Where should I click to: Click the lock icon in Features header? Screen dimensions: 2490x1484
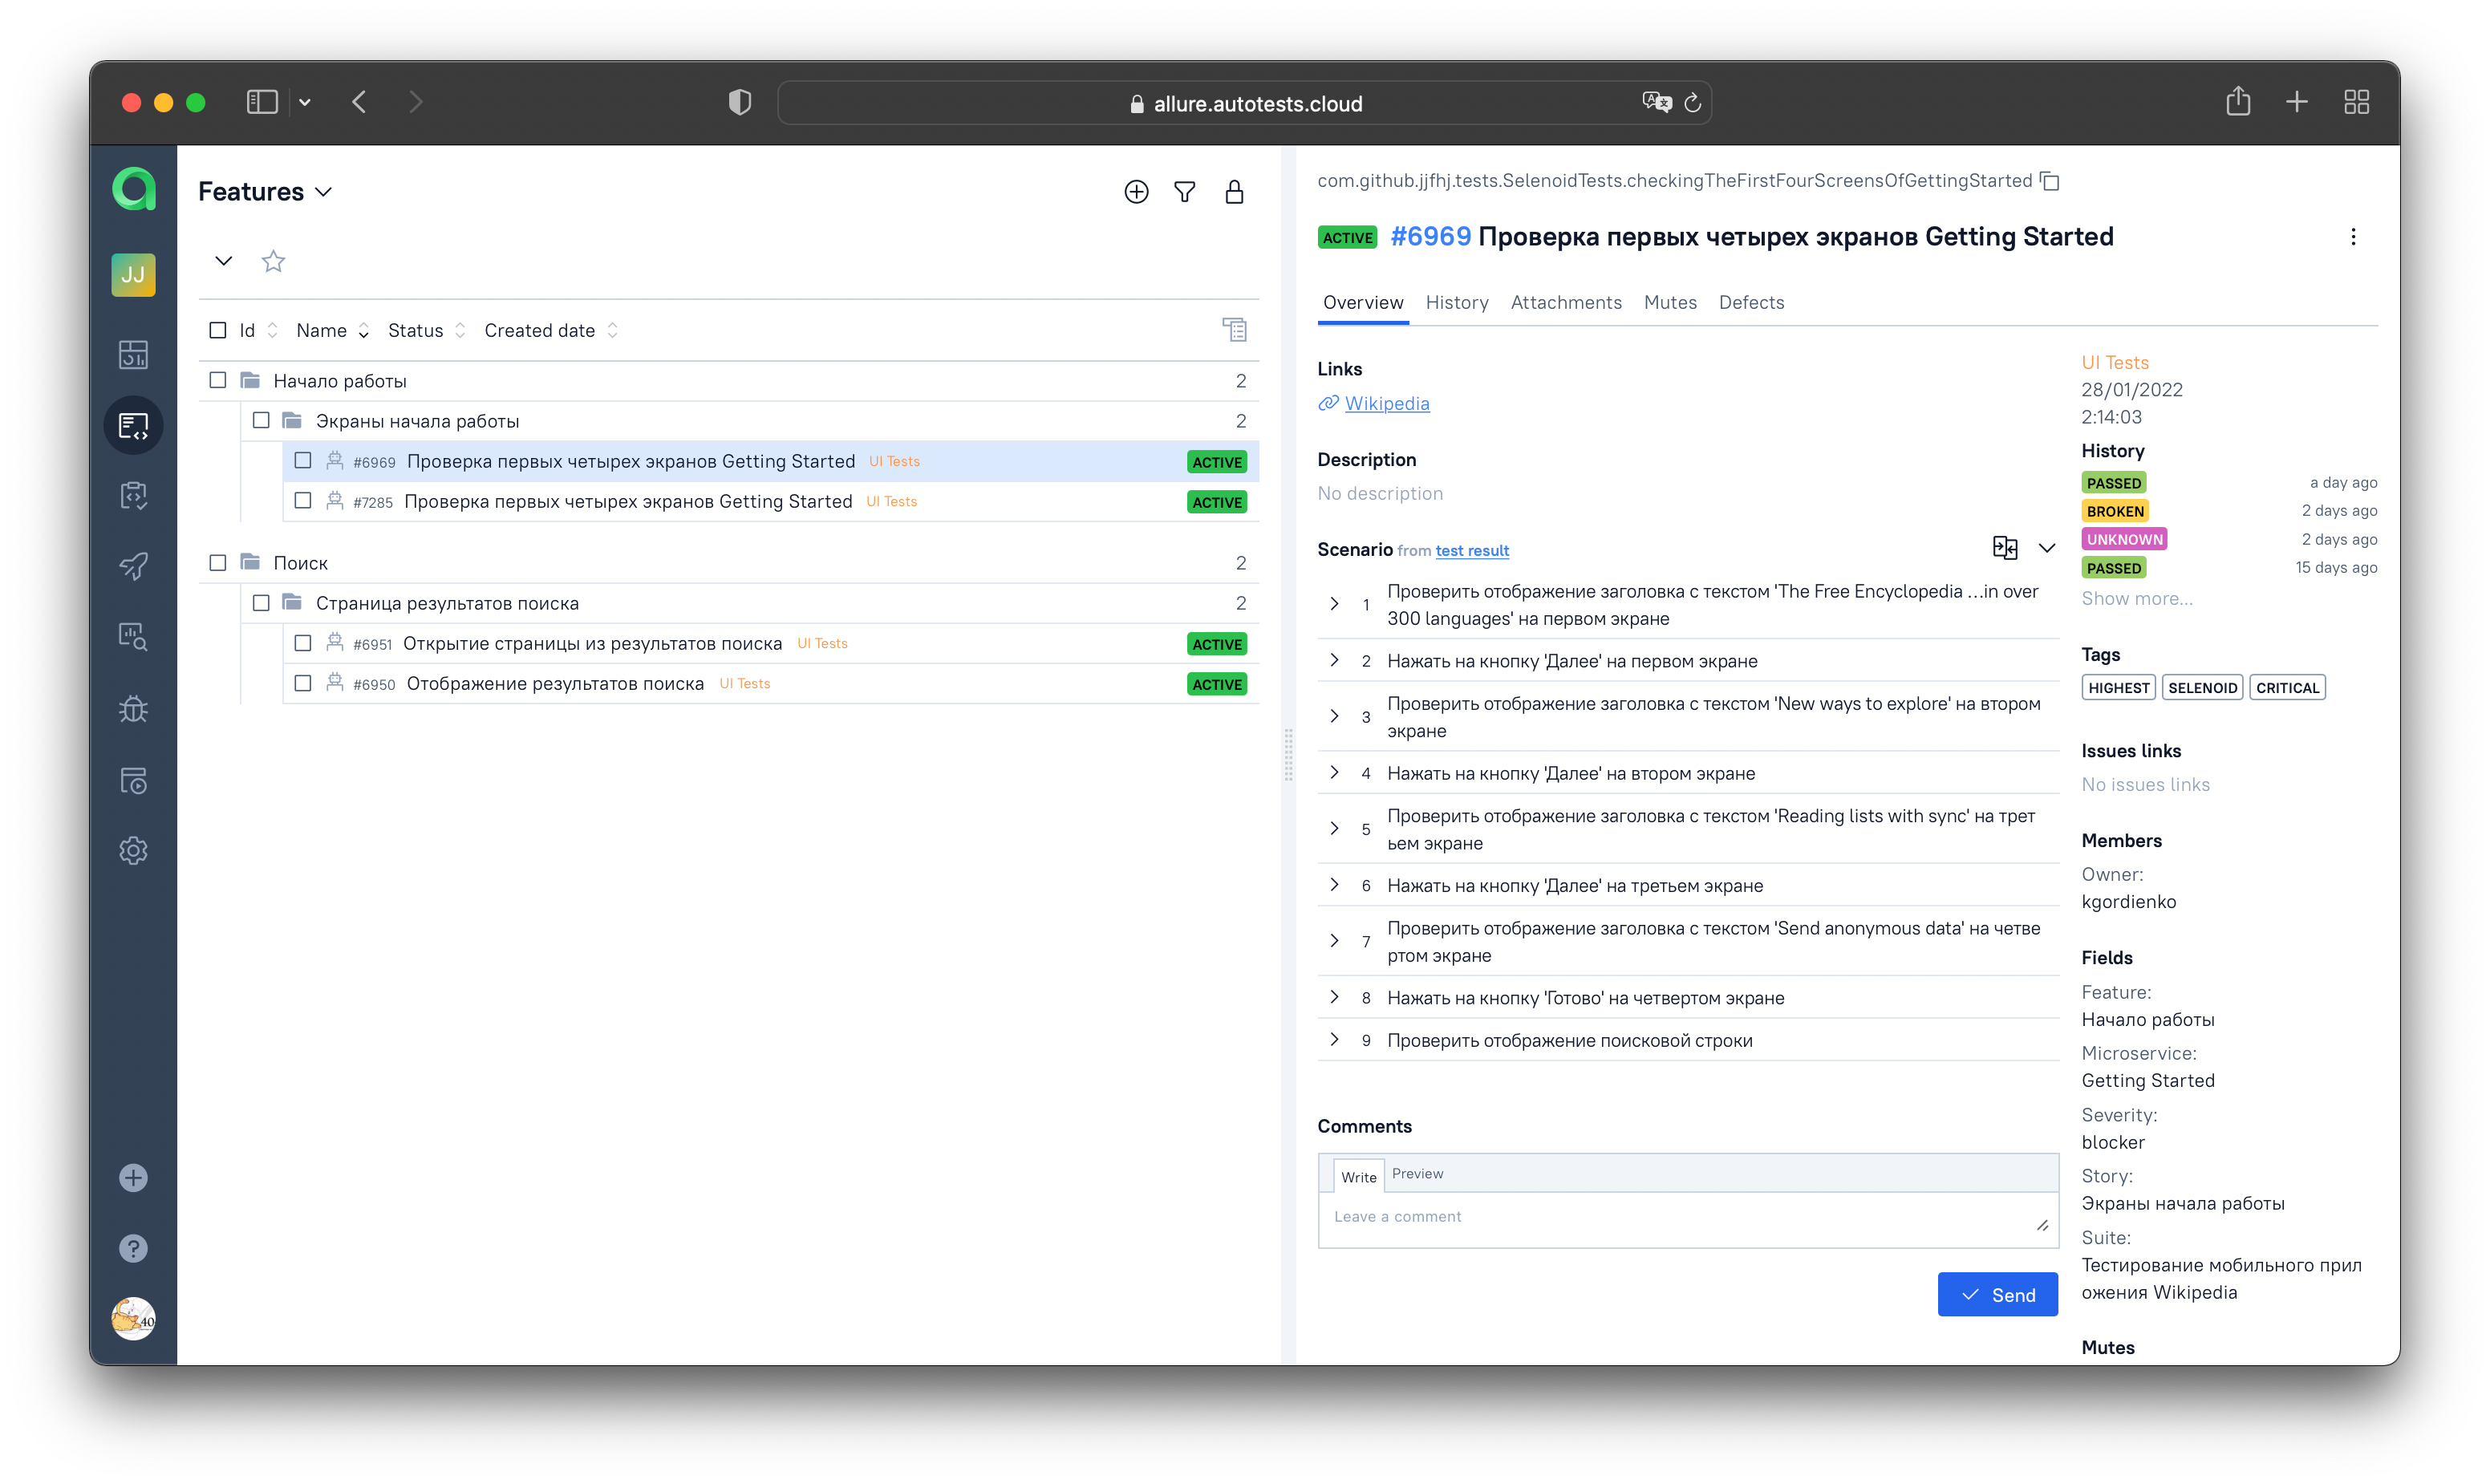[x=1234, y=192]
